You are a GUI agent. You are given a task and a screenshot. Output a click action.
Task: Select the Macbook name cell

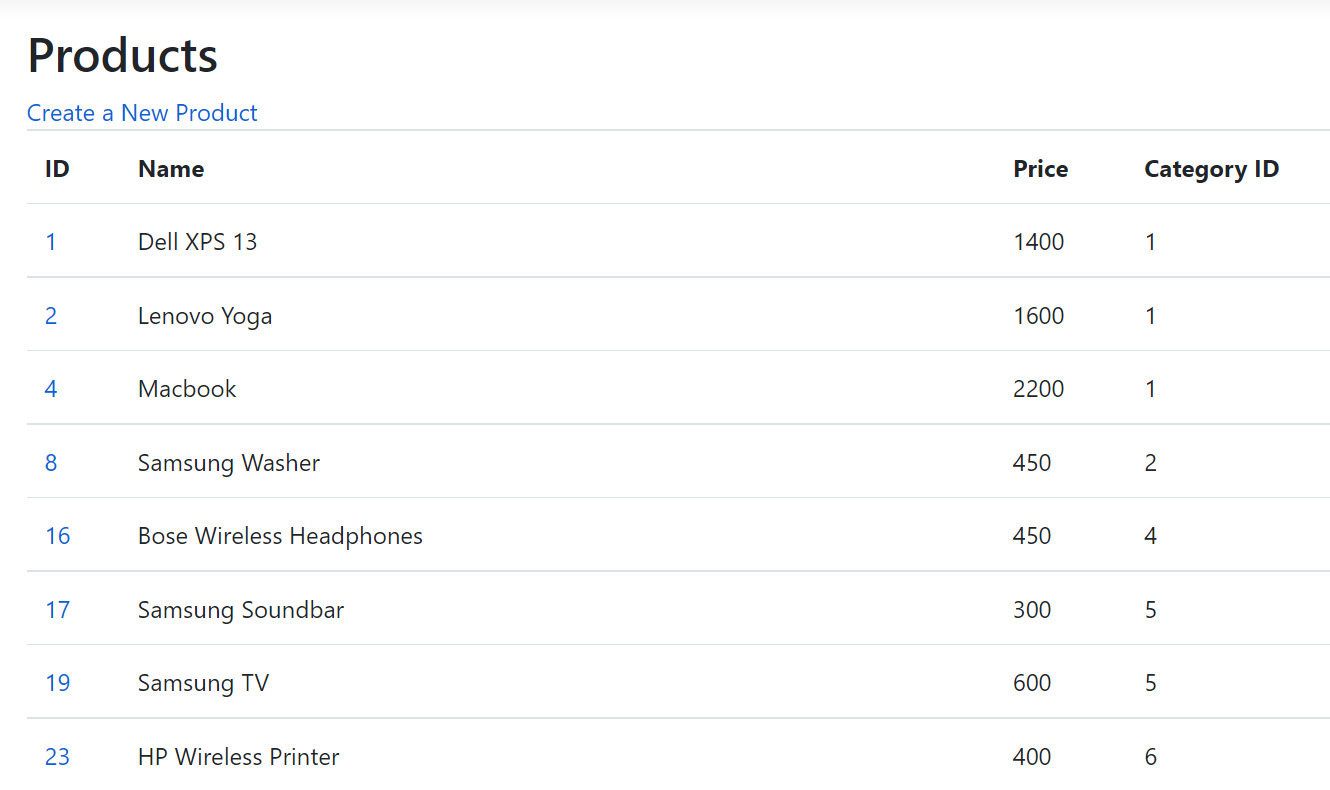(x=187, y=389)
